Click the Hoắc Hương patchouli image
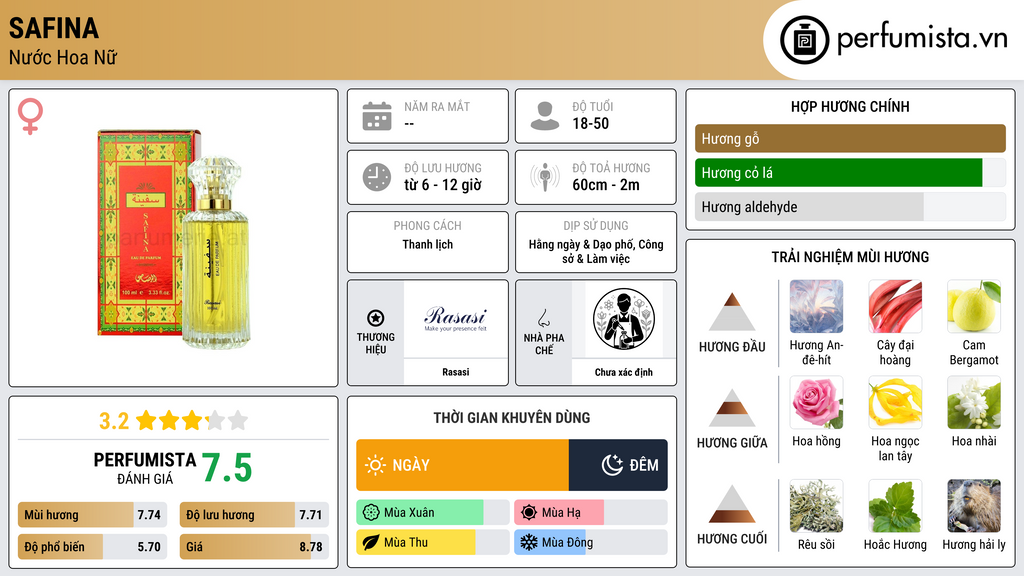1024x576 pixels. [895, 506]
